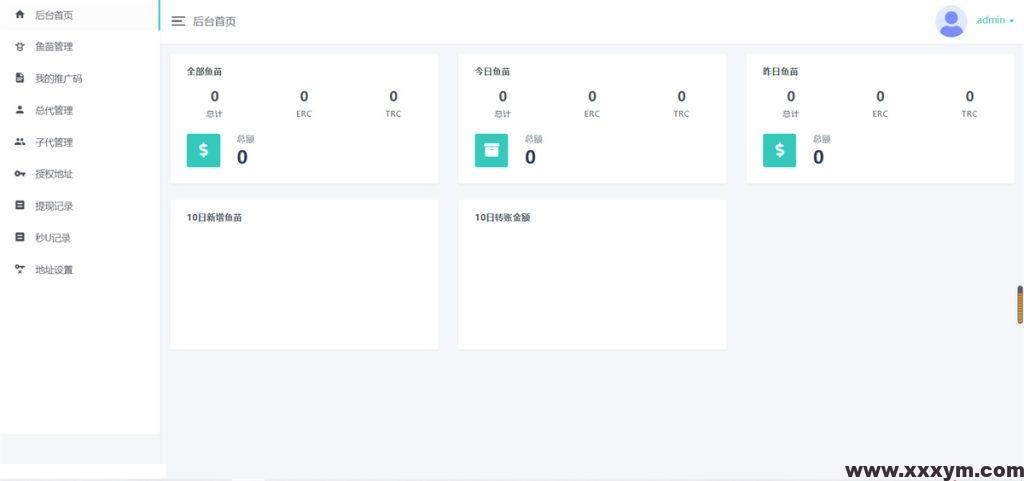Click the archive box icon in the 今日鱼苗 card
This screenshot has width=1024, height=481.
coord(491,150)
